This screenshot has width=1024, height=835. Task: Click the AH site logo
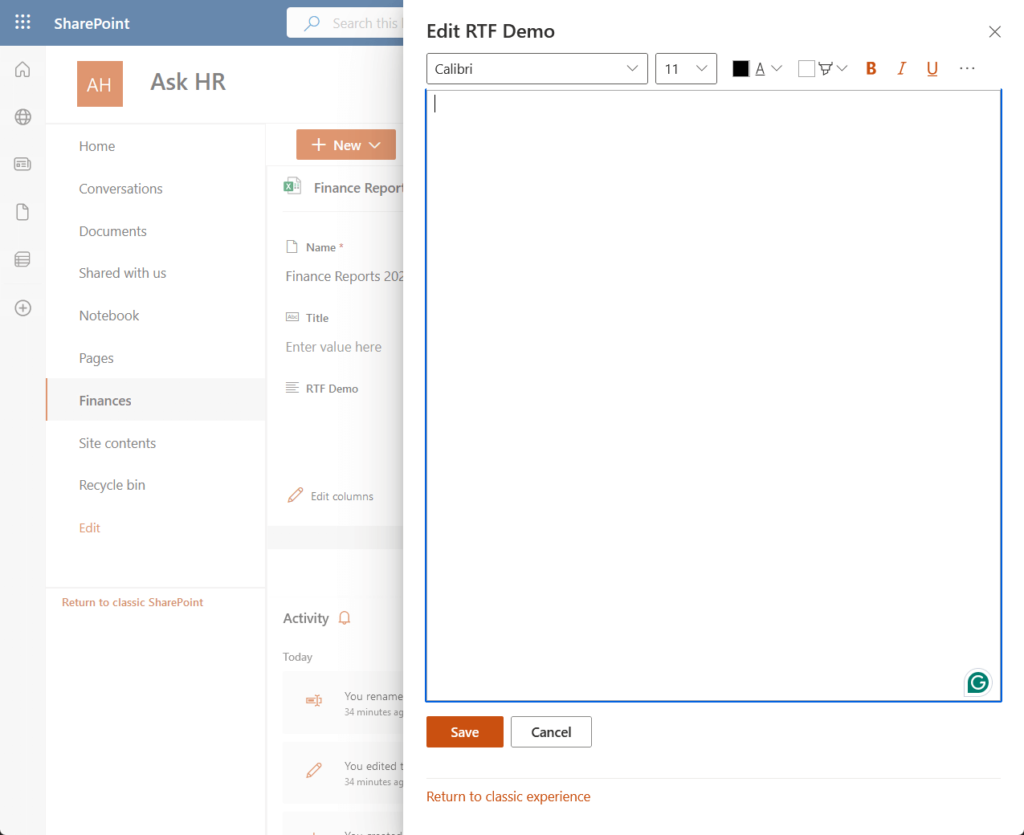tap(100, 84)
